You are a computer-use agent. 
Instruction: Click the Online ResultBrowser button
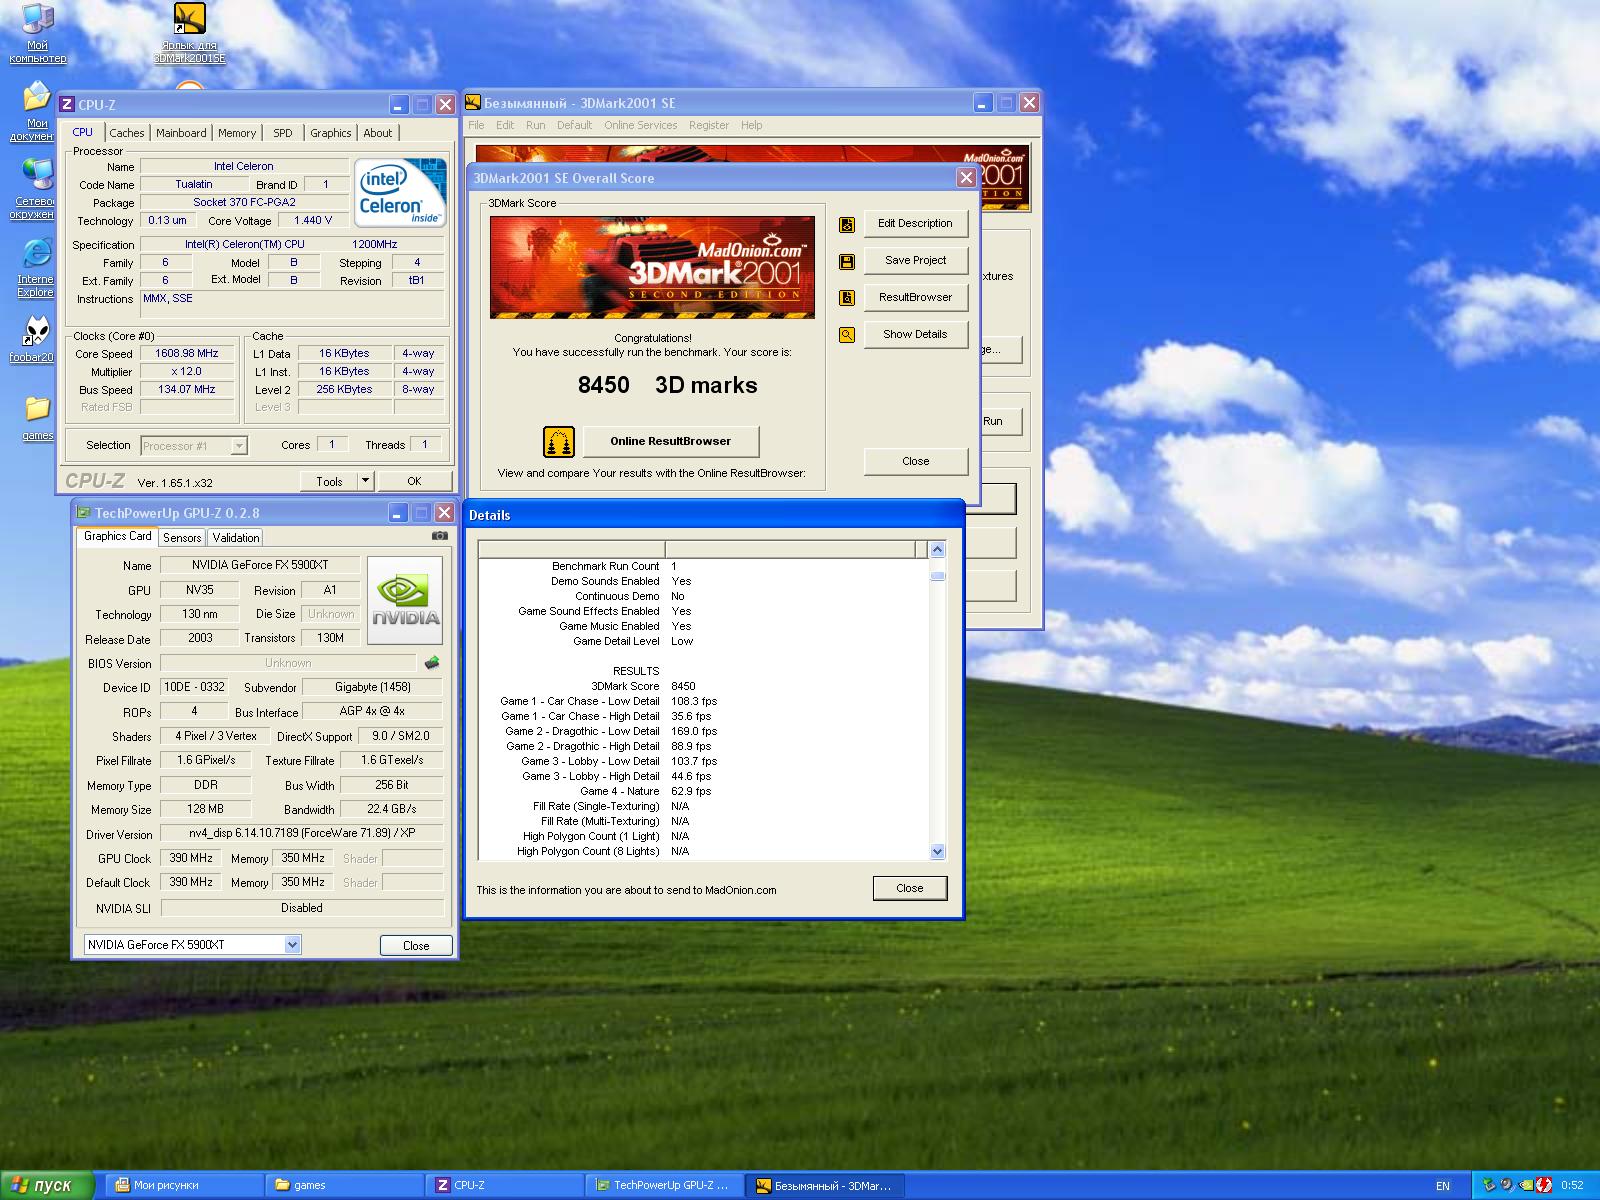(670, 441)
